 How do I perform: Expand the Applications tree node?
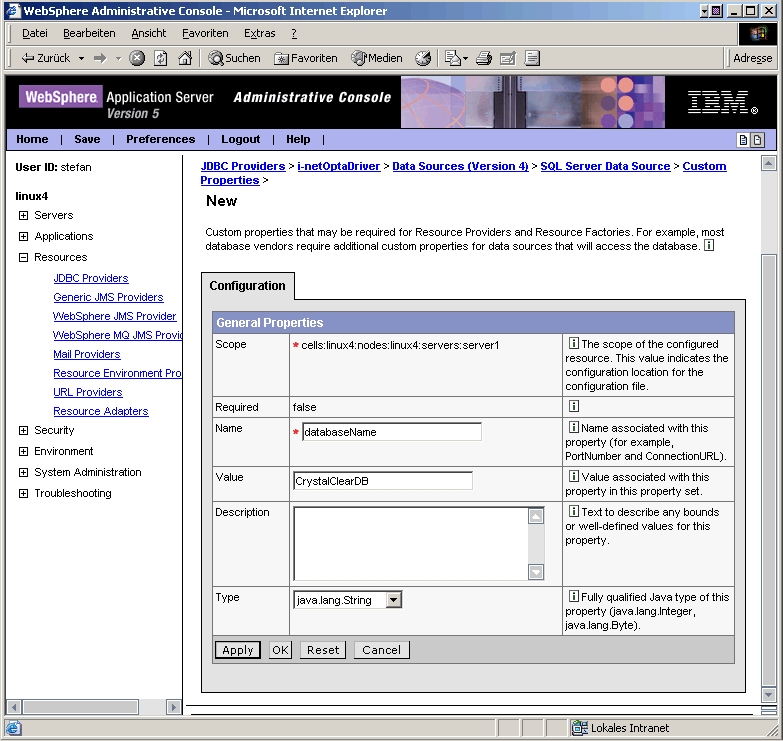23,236
